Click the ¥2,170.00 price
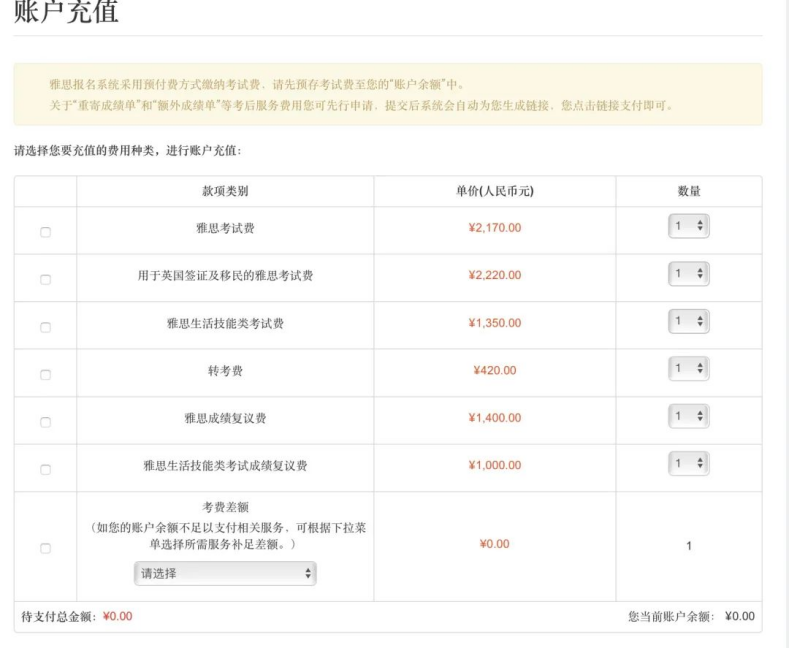This screenshot has height=649, width=790. [495, 228]
